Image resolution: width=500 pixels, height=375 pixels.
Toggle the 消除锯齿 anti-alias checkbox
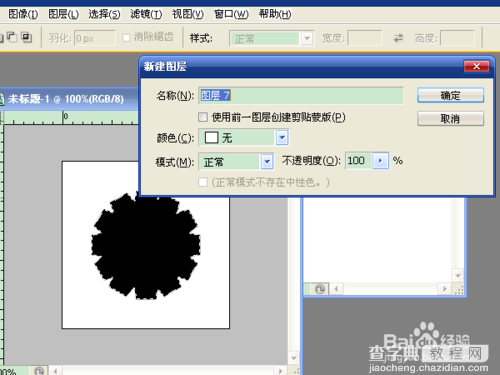click(x=126, y=38)
